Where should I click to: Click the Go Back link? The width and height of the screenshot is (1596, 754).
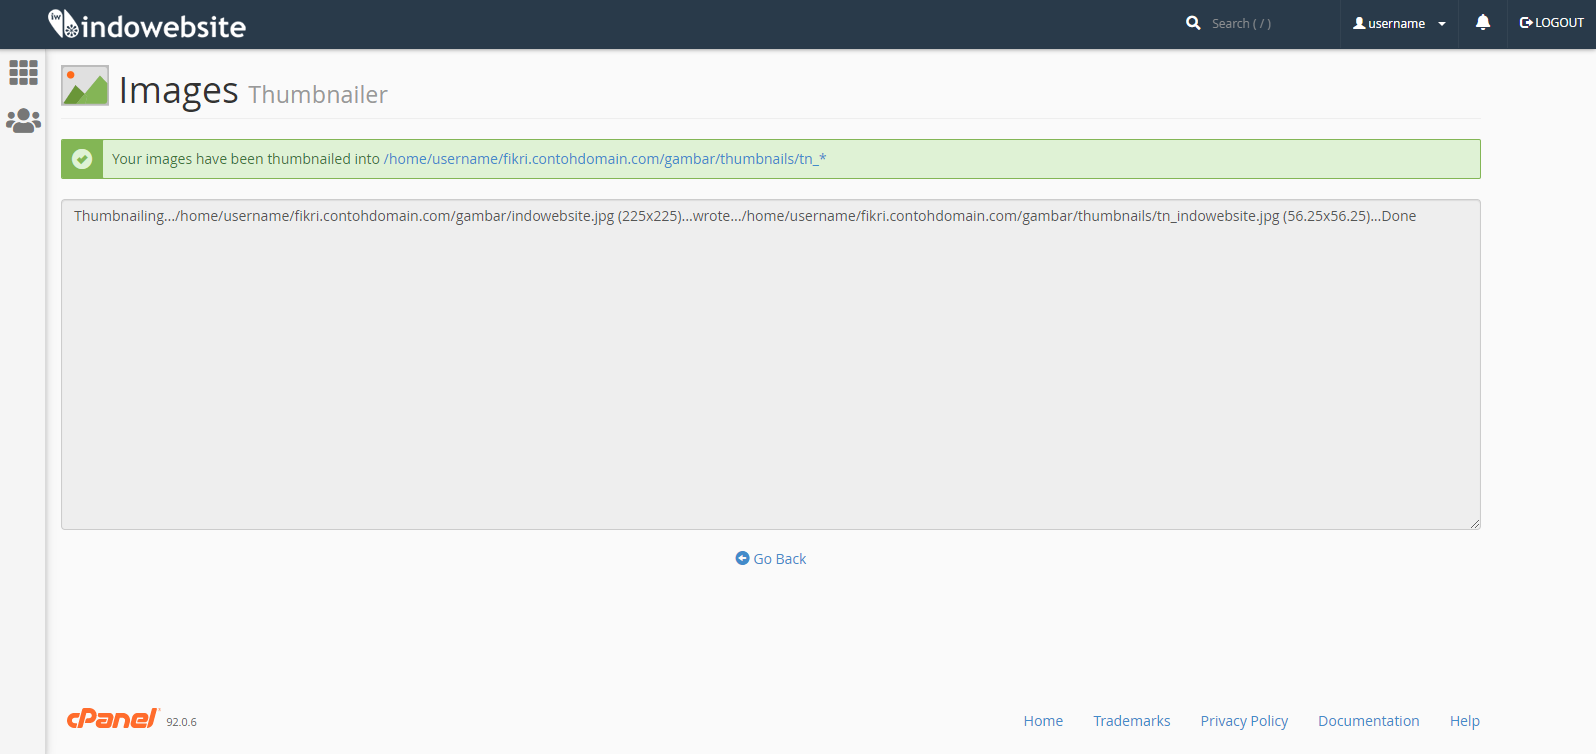(x=771, y=559)
